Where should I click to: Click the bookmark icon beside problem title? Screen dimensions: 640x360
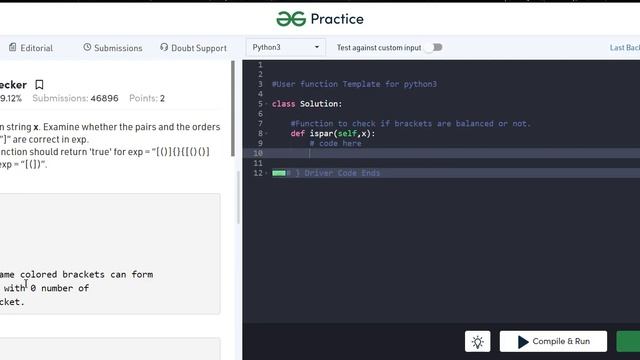(39, 84)
